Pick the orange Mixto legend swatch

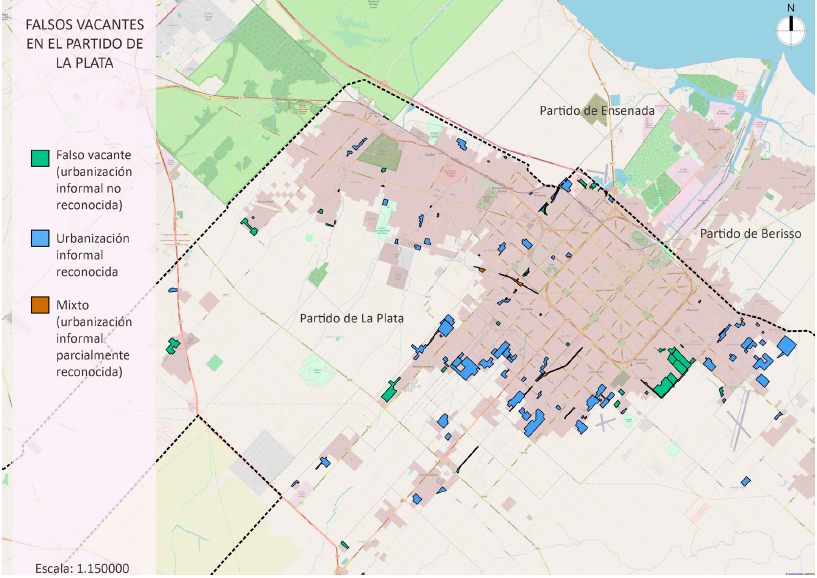[x=40, y=304]
